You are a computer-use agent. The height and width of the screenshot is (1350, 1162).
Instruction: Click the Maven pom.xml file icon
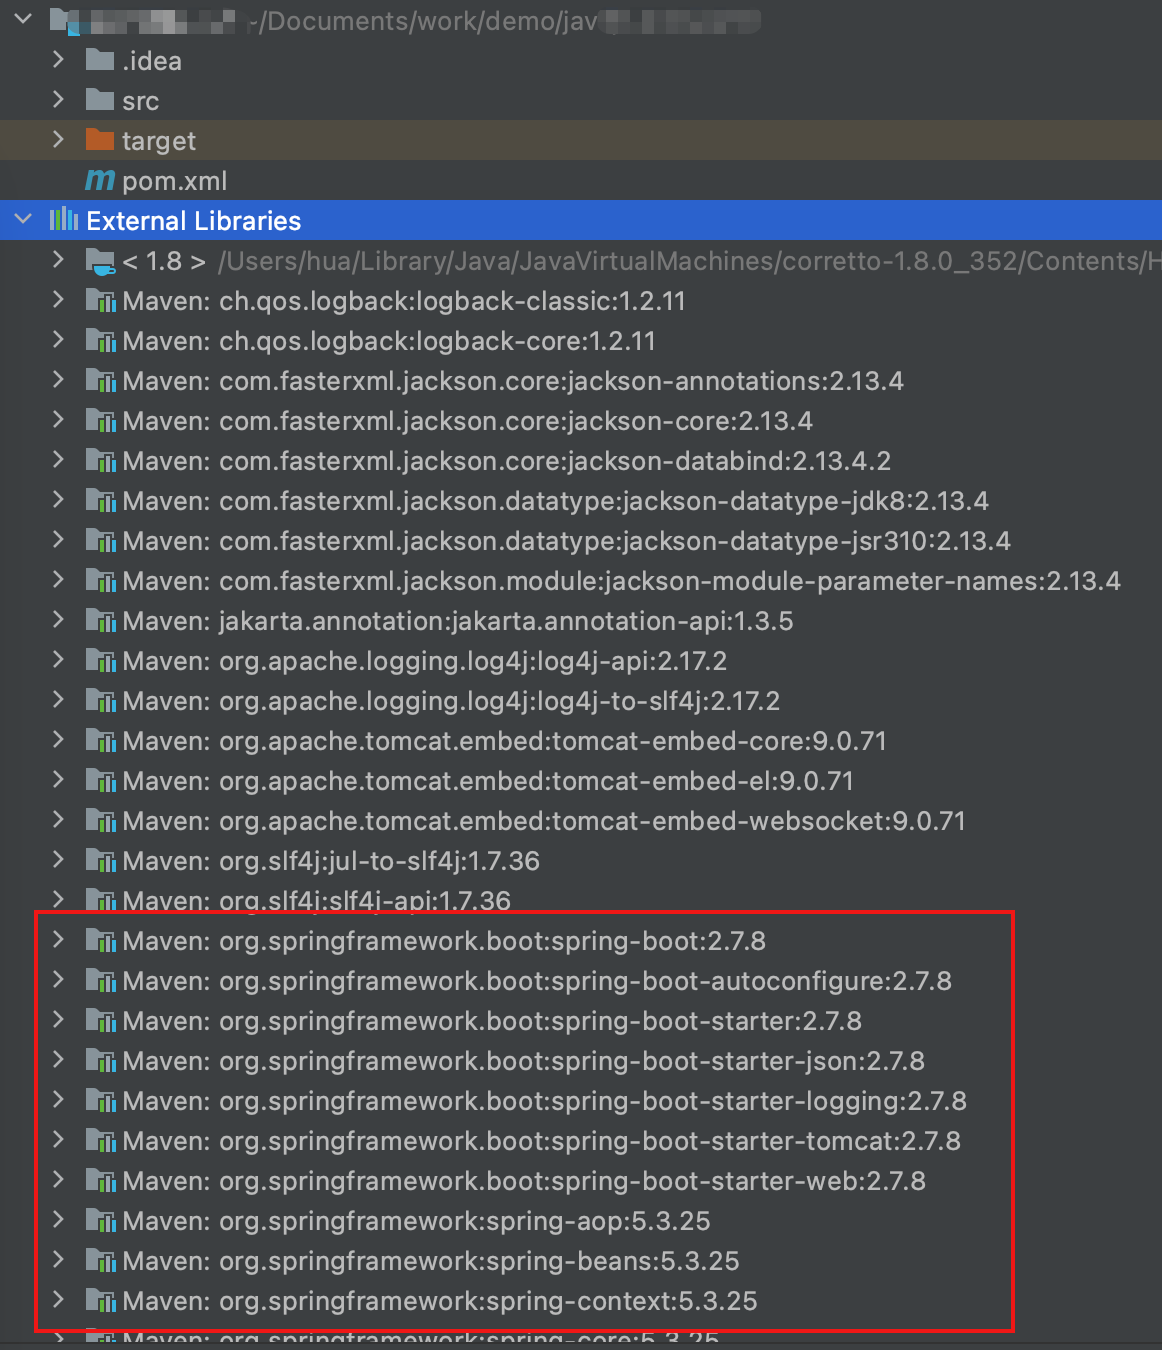point(100,180)
